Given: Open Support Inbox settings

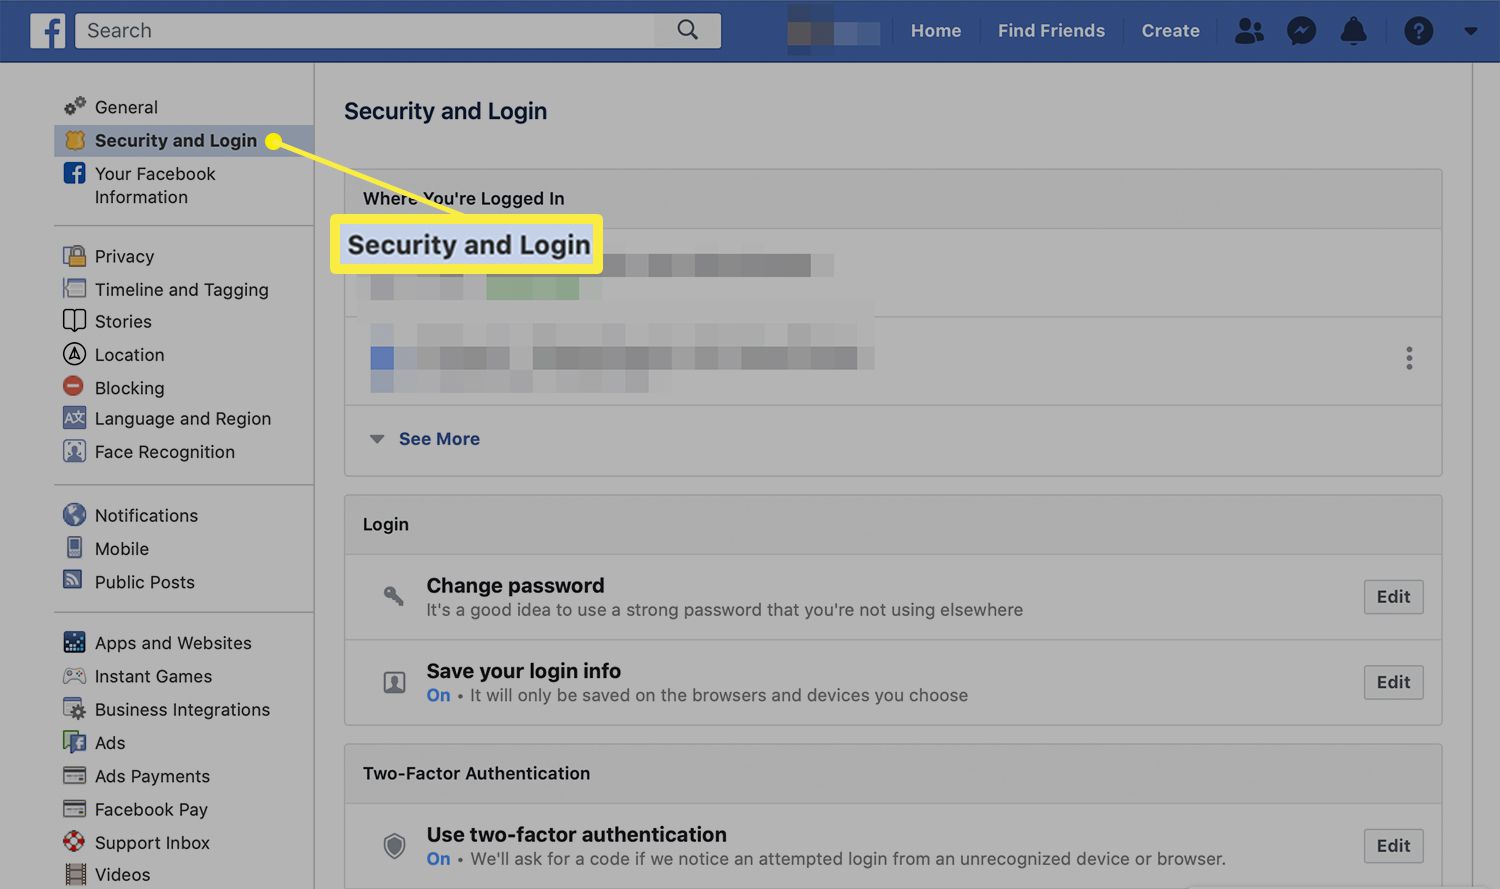Looking at the screenshot, I should pos(152,843).
